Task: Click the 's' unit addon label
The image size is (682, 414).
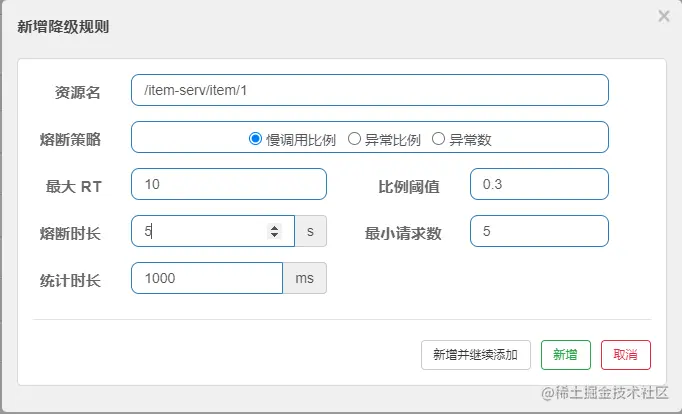Action: point(310,231)
